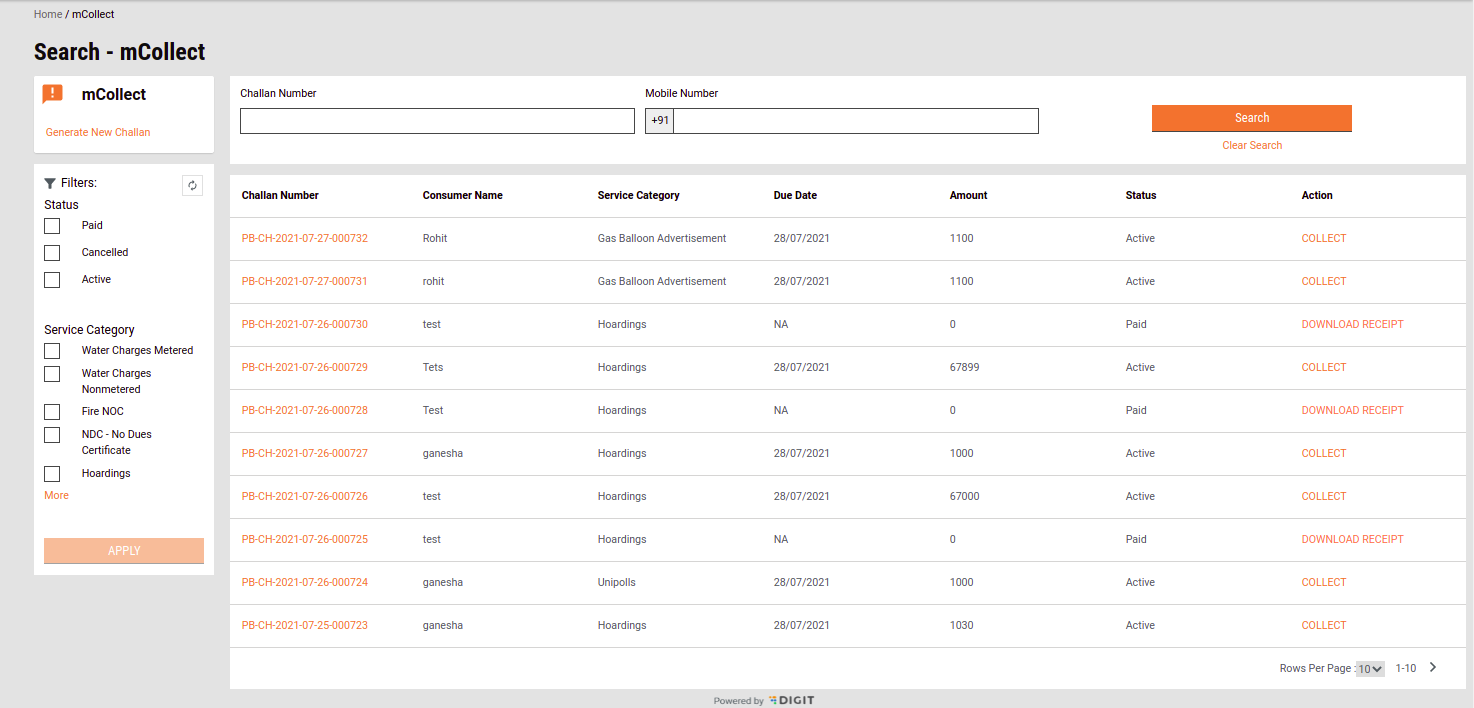The width and height of the screenshot is (1474, 708).
Task: Go to next page arrow
Action: [1433, 668]
